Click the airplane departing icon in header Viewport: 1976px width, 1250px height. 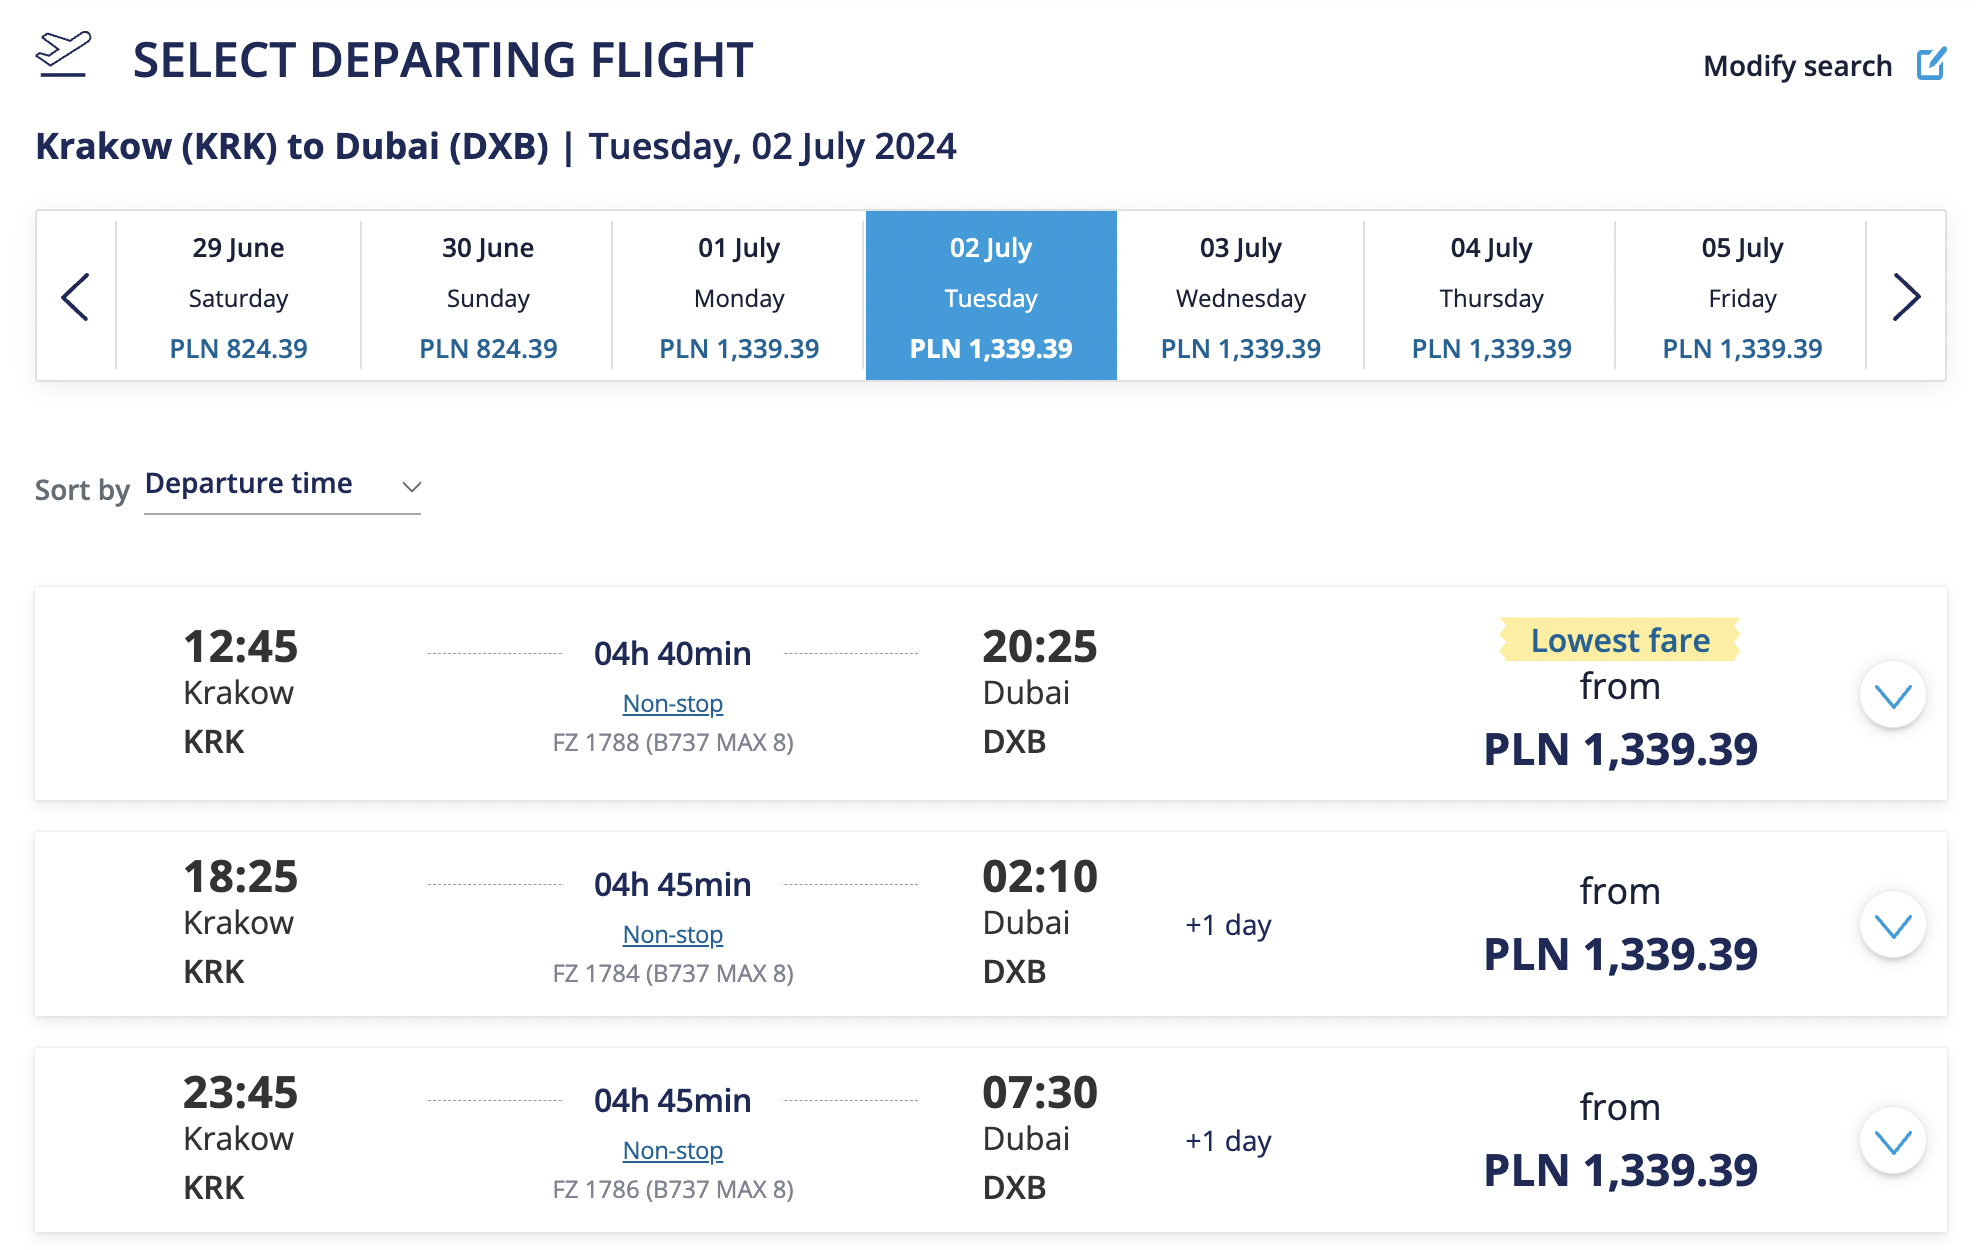click(x=63, y=54)
